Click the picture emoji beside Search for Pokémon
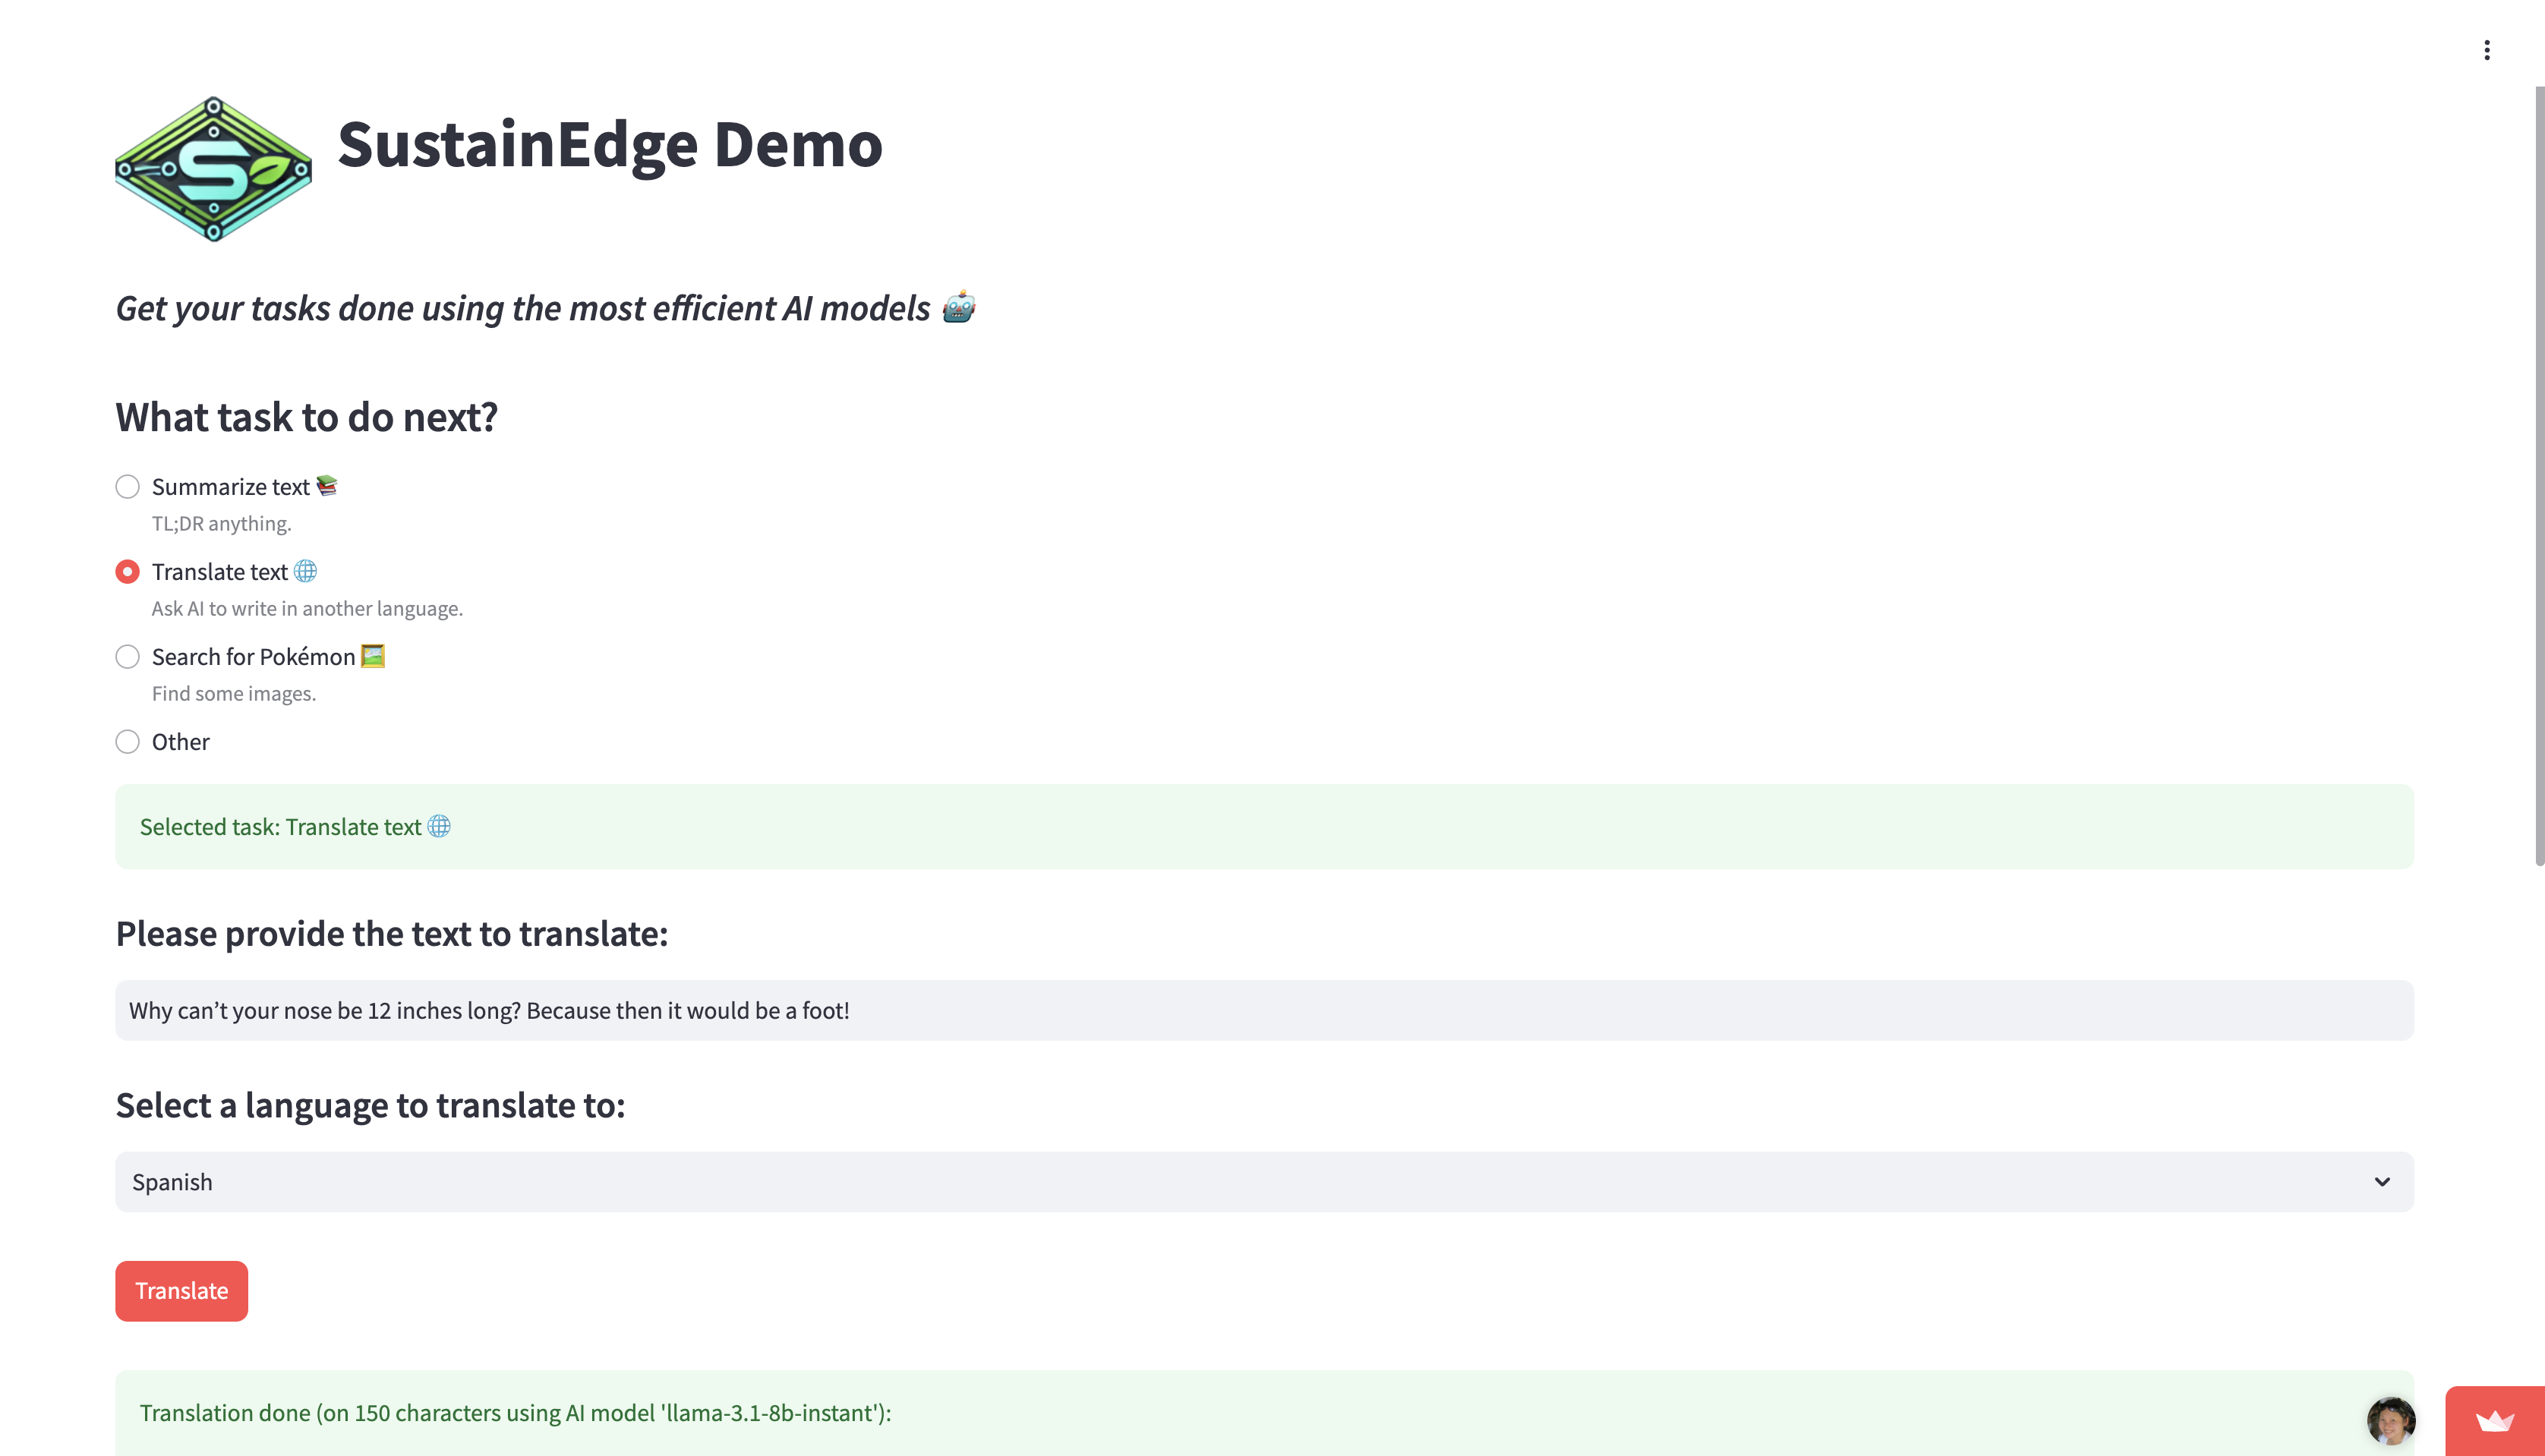This screenshot has height=1456, width=2545. tap(373, 656)
